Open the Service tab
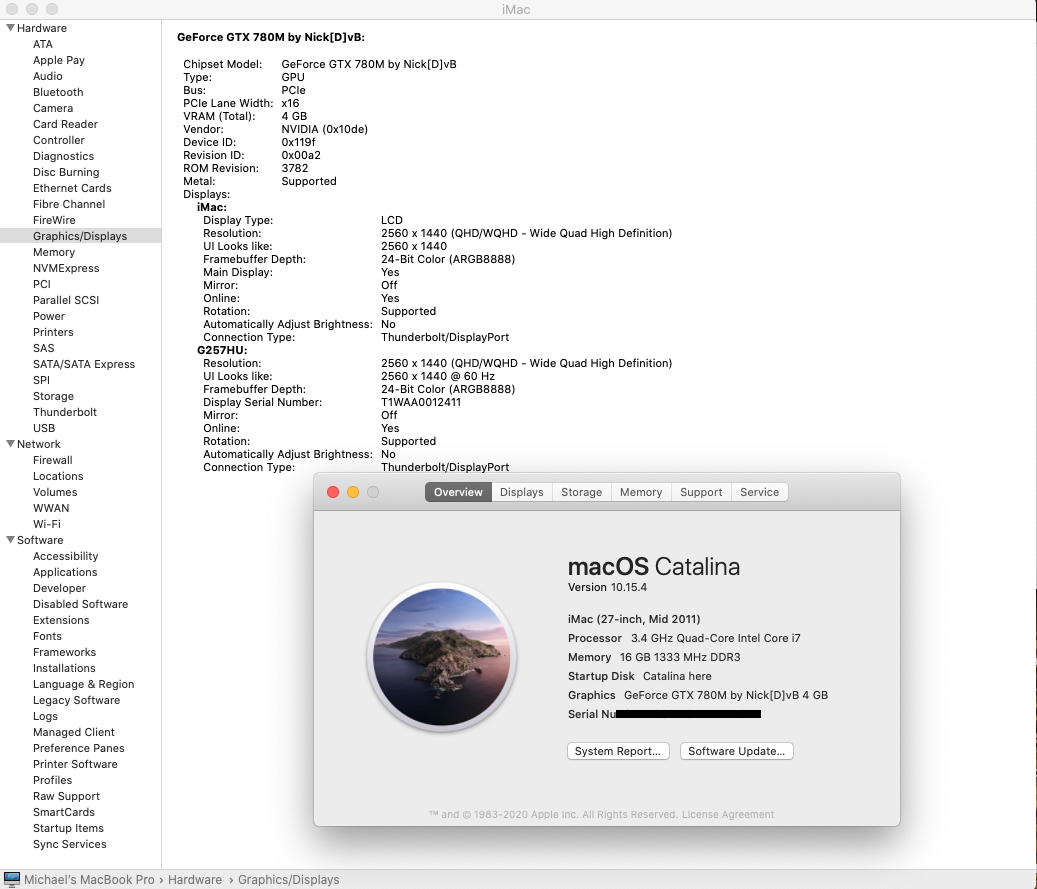Screen dimensions: 1037x889 (x=759, y=492)
